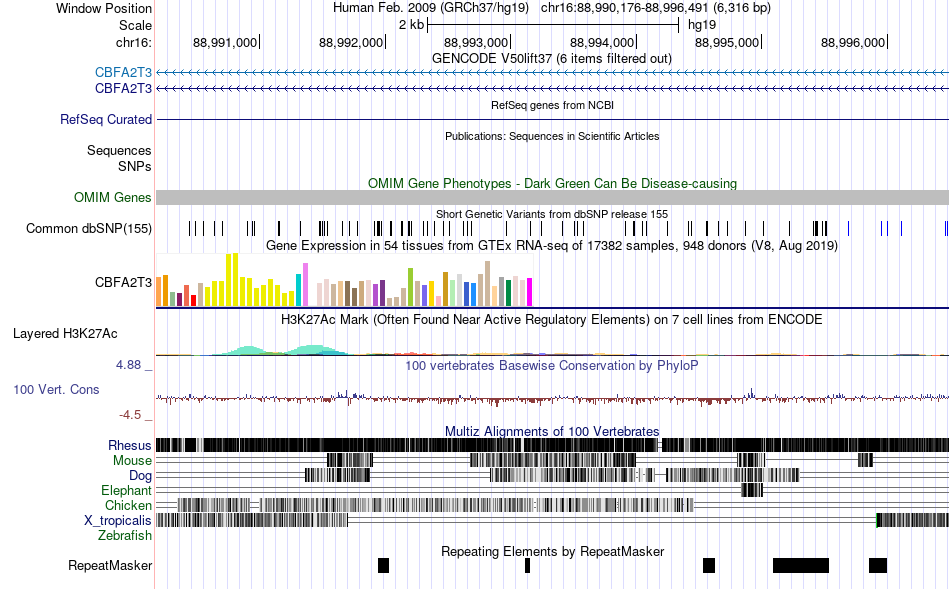Viewport: 950px width, 589px height.
Task: Click the GENCODE V50lift37 track title
Action: [552, 59]
